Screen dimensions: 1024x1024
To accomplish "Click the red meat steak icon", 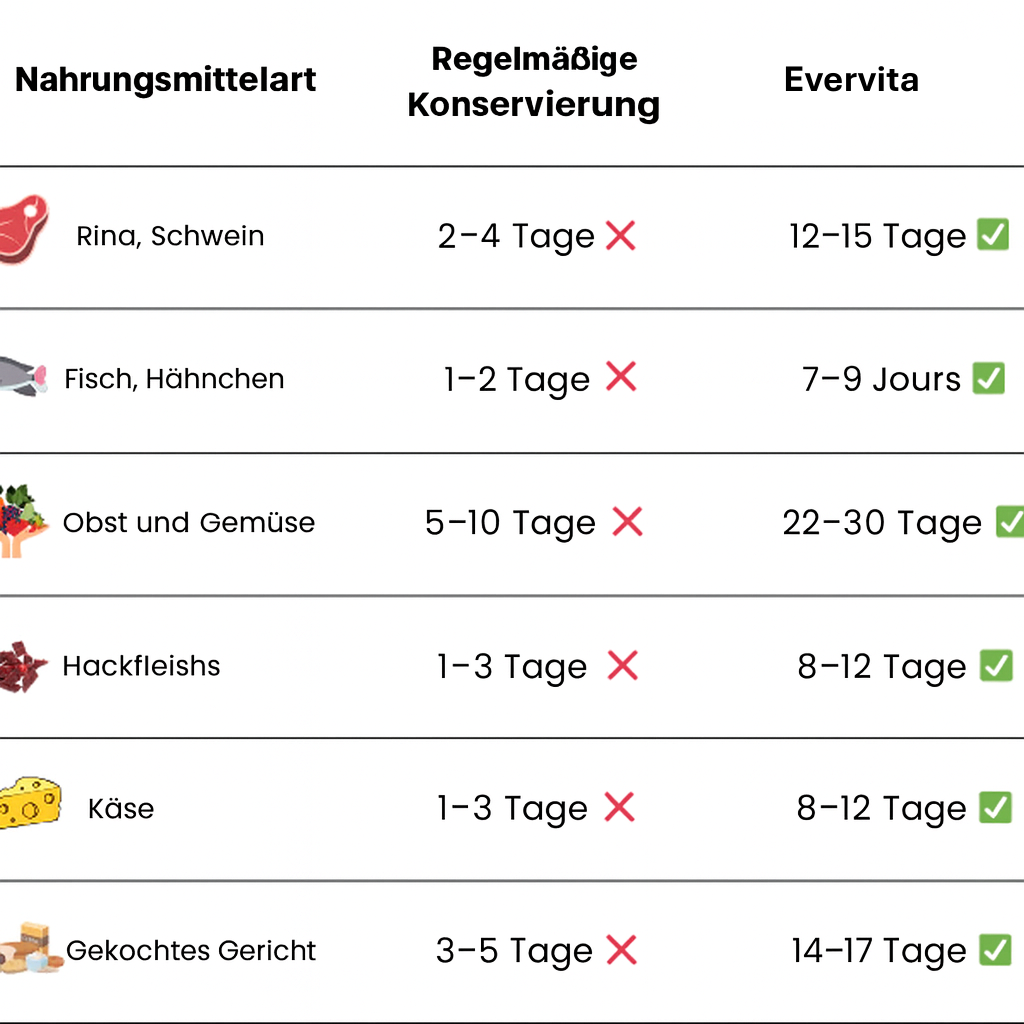I will tap(24, 229).
